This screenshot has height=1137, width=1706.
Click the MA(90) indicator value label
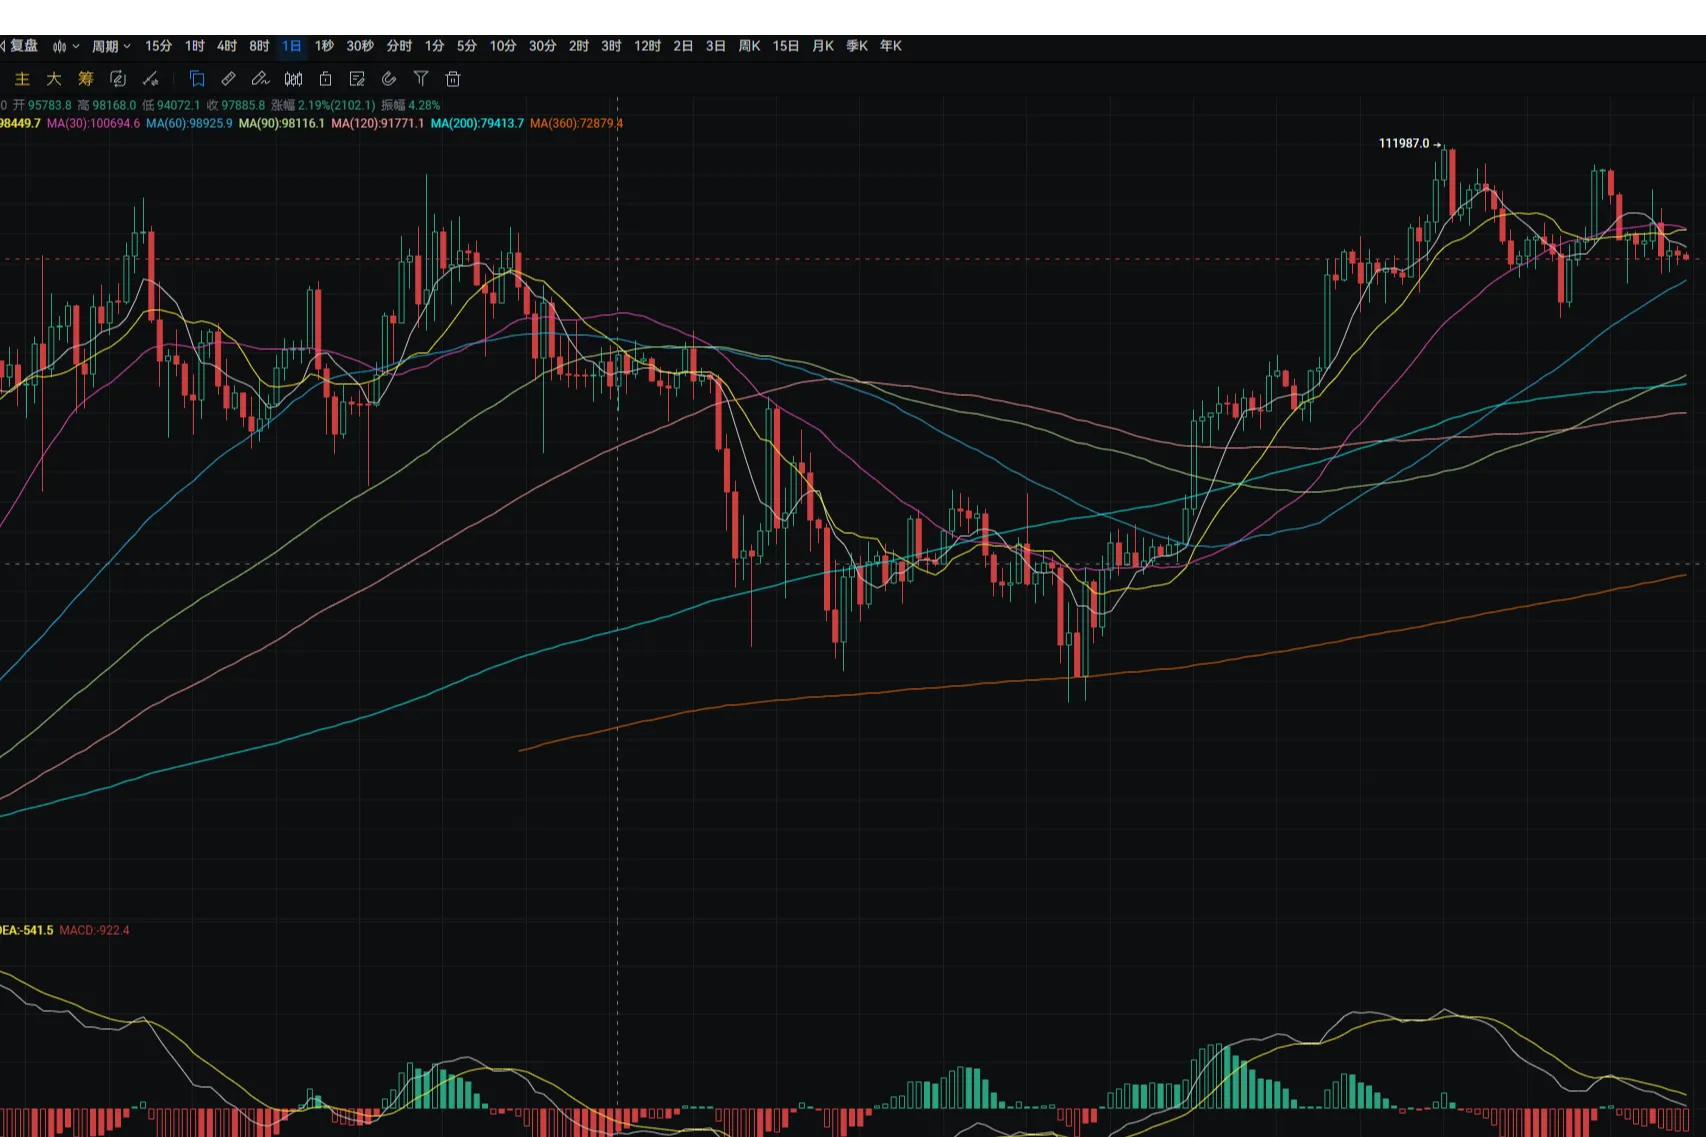282,124
